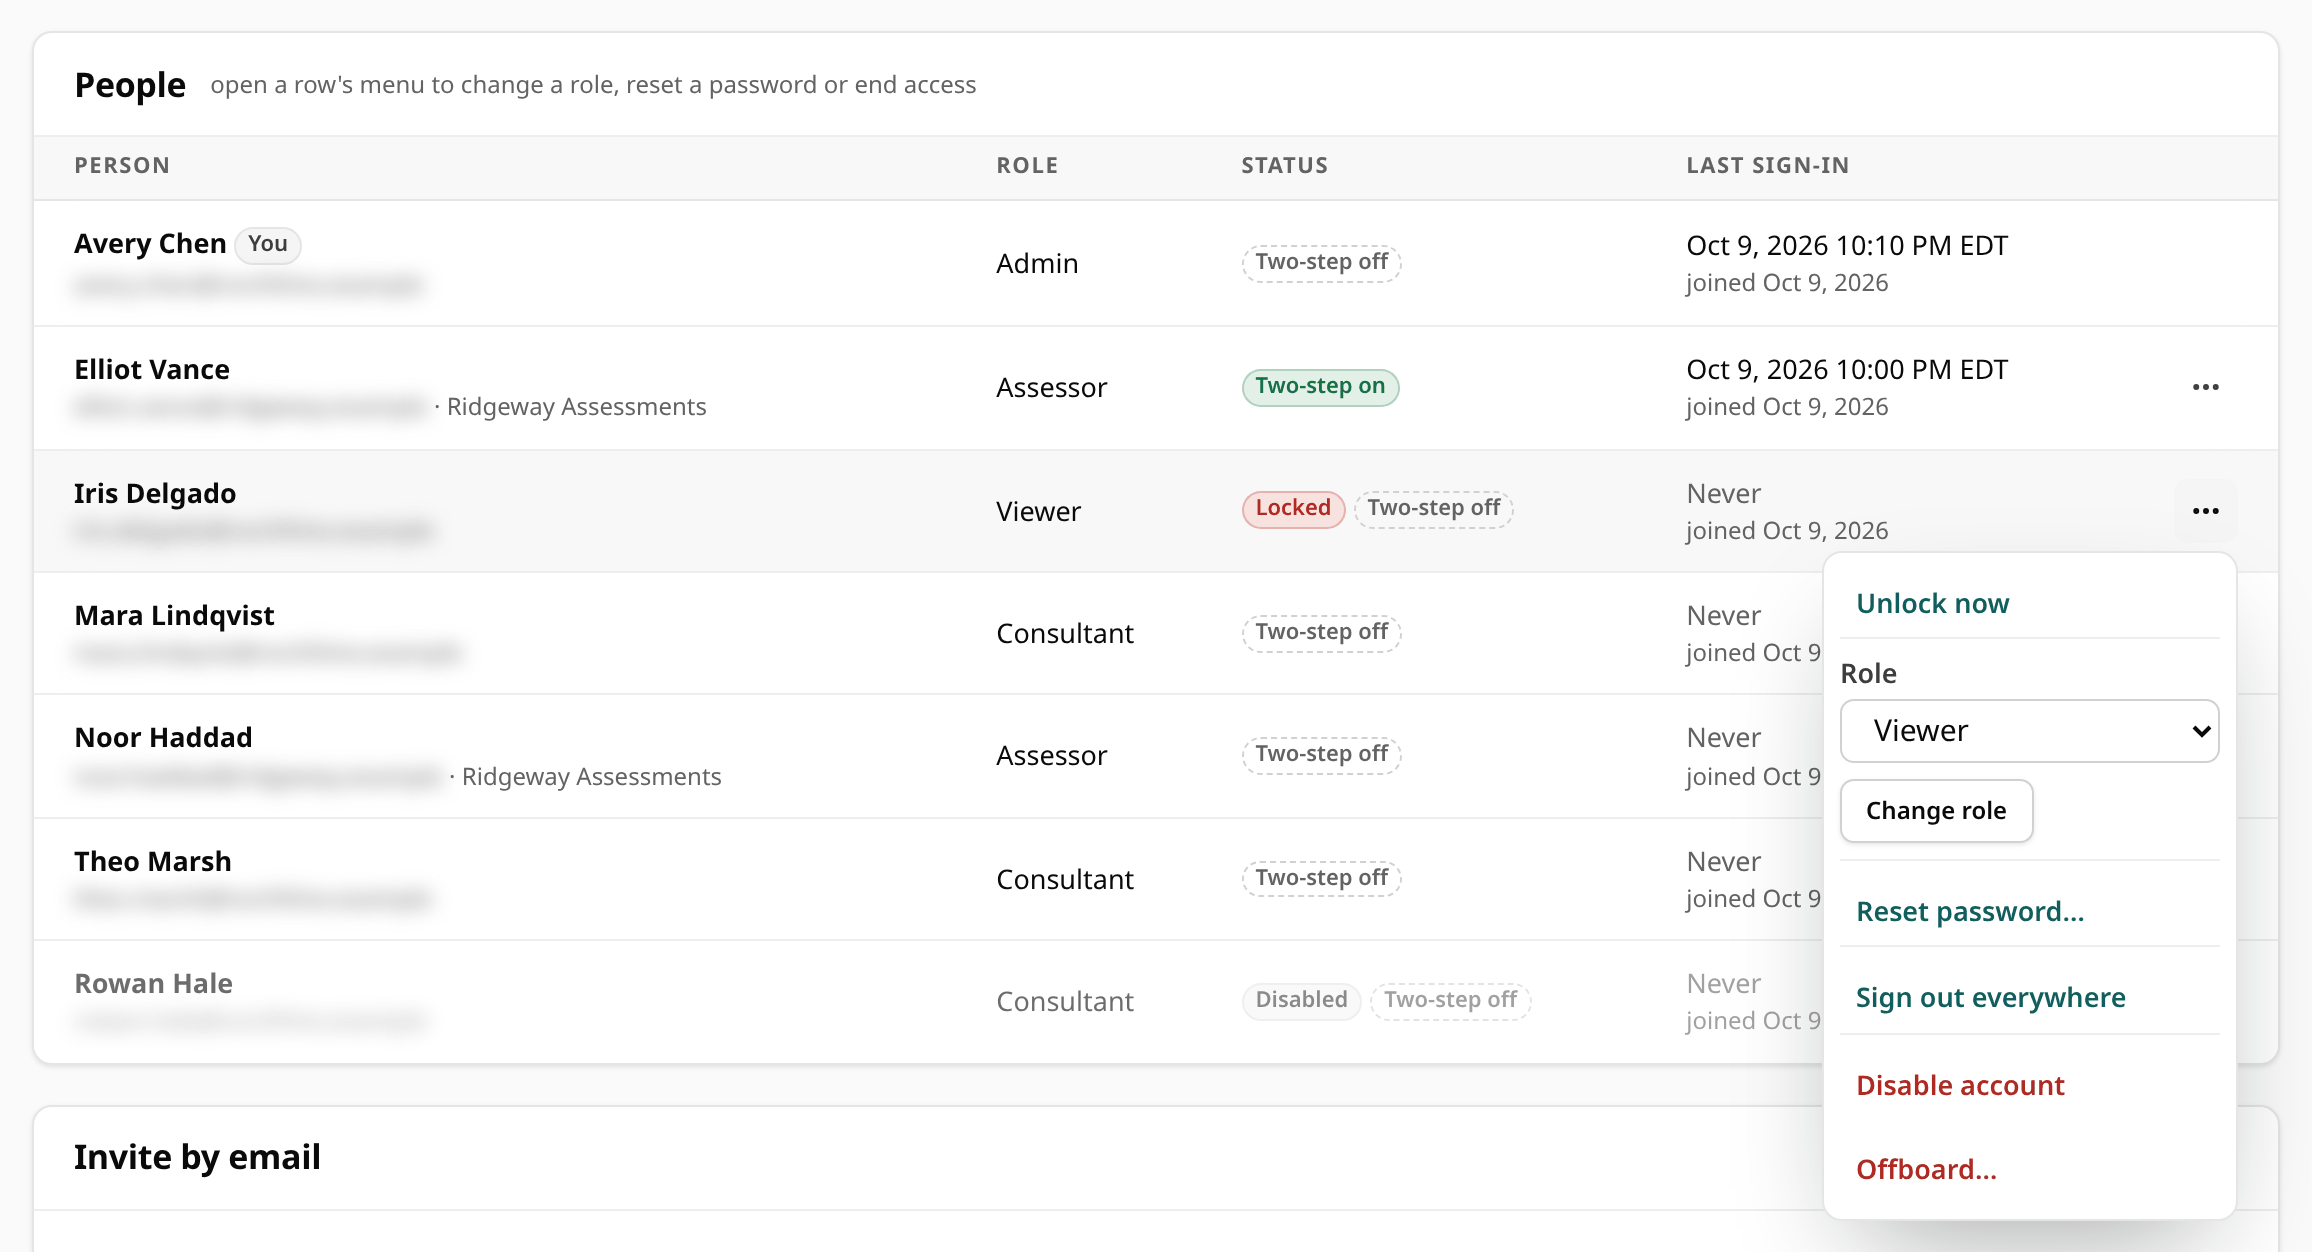The height and width of the screenshot is (1252, 2312).
Task: Click the Invite by email heading
Action: coord(197,1157)
